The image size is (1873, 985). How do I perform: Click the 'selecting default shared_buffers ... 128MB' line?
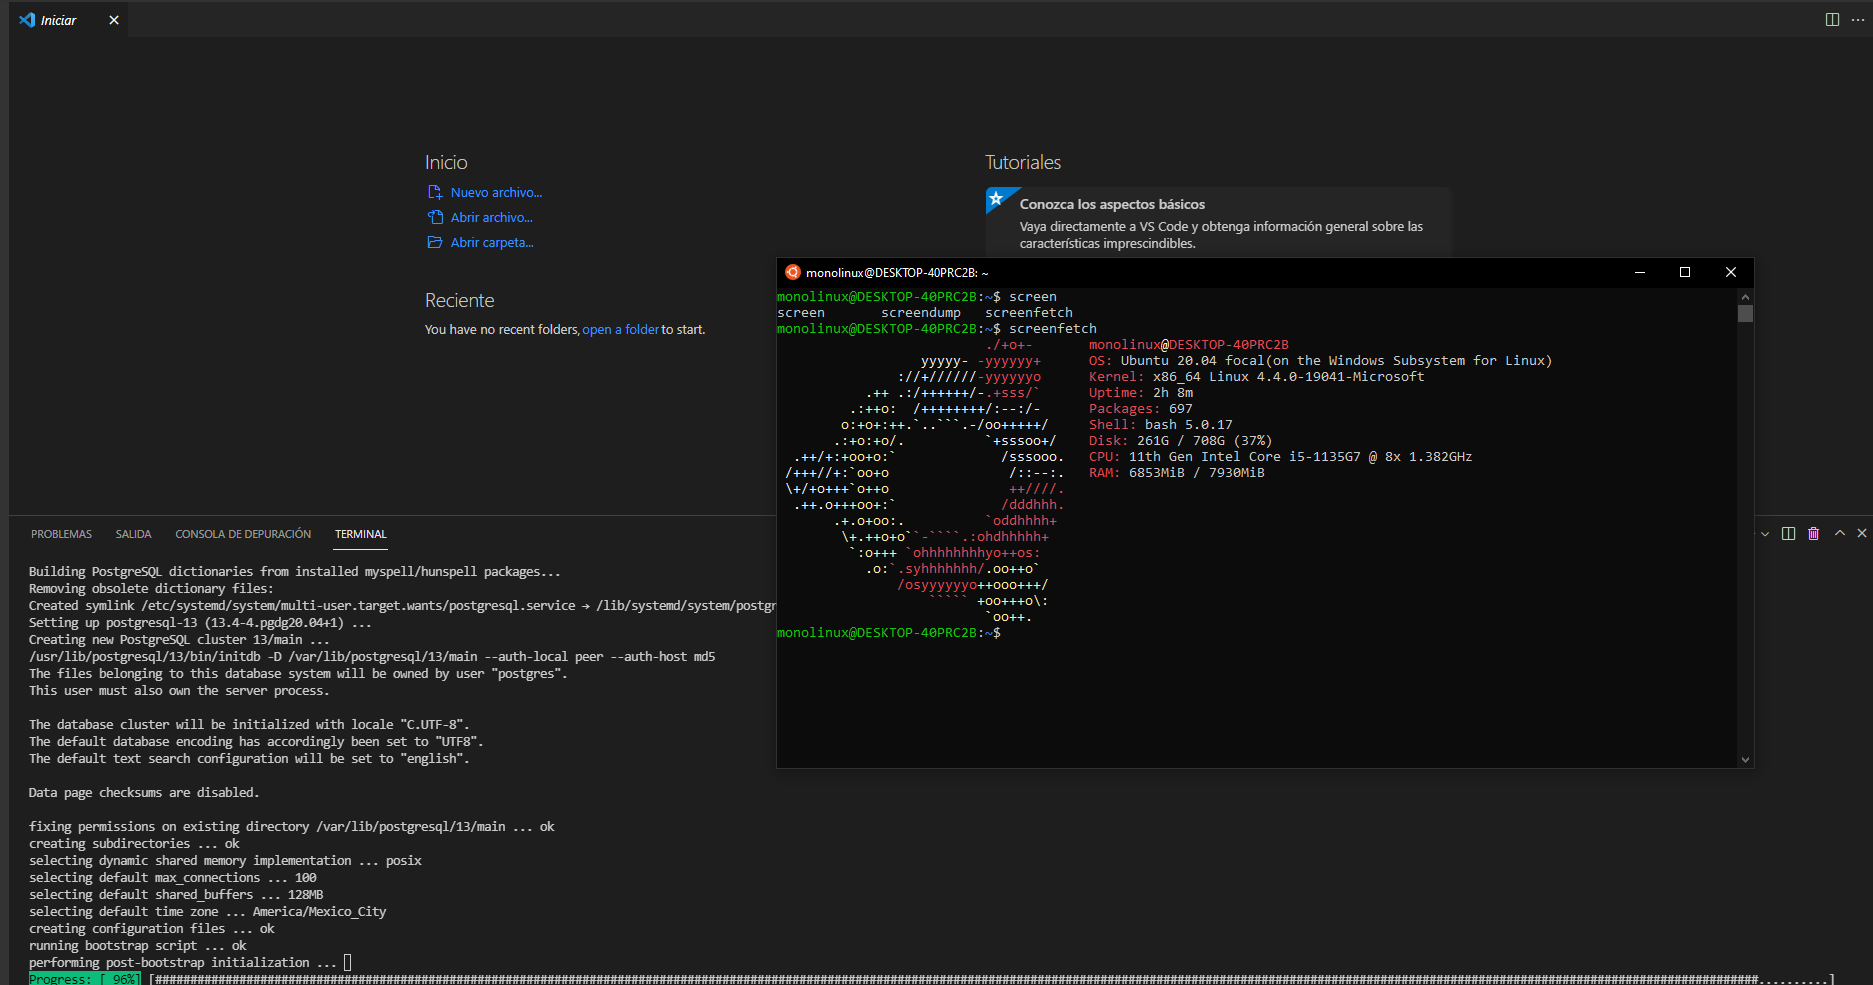coord(176,895)
